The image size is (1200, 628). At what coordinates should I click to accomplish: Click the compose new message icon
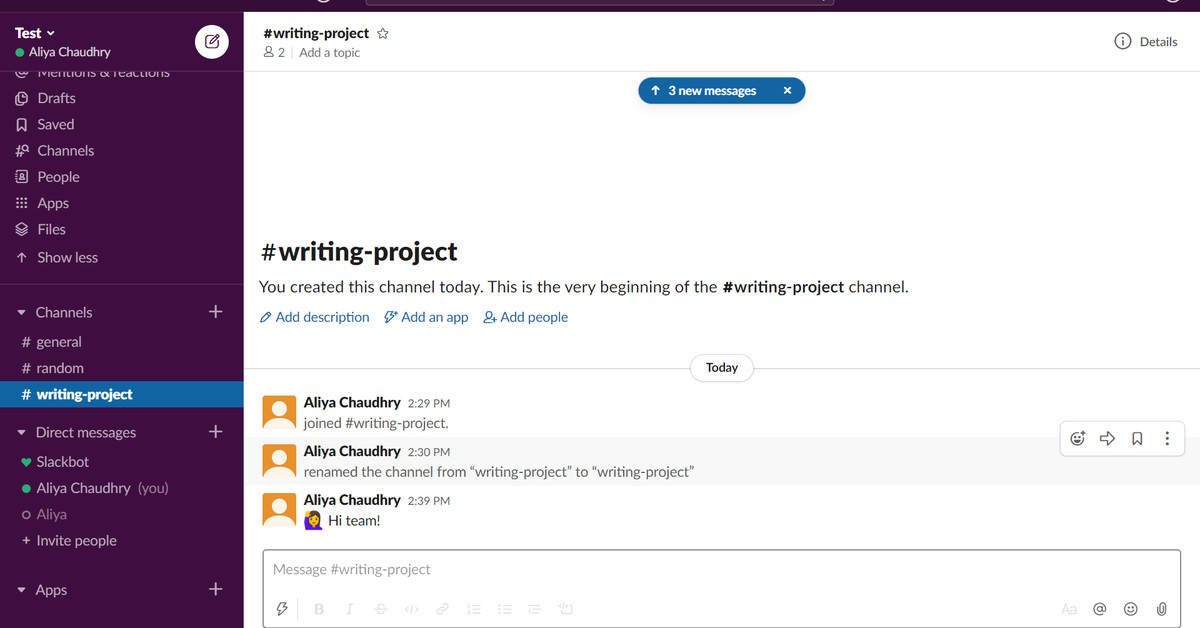(212, 42)
